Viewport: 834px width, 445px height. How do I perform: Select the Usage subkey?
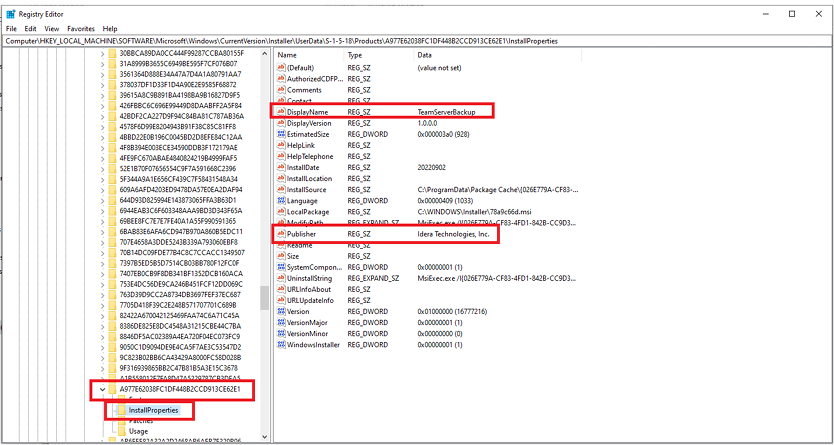[x=138, y=431]
